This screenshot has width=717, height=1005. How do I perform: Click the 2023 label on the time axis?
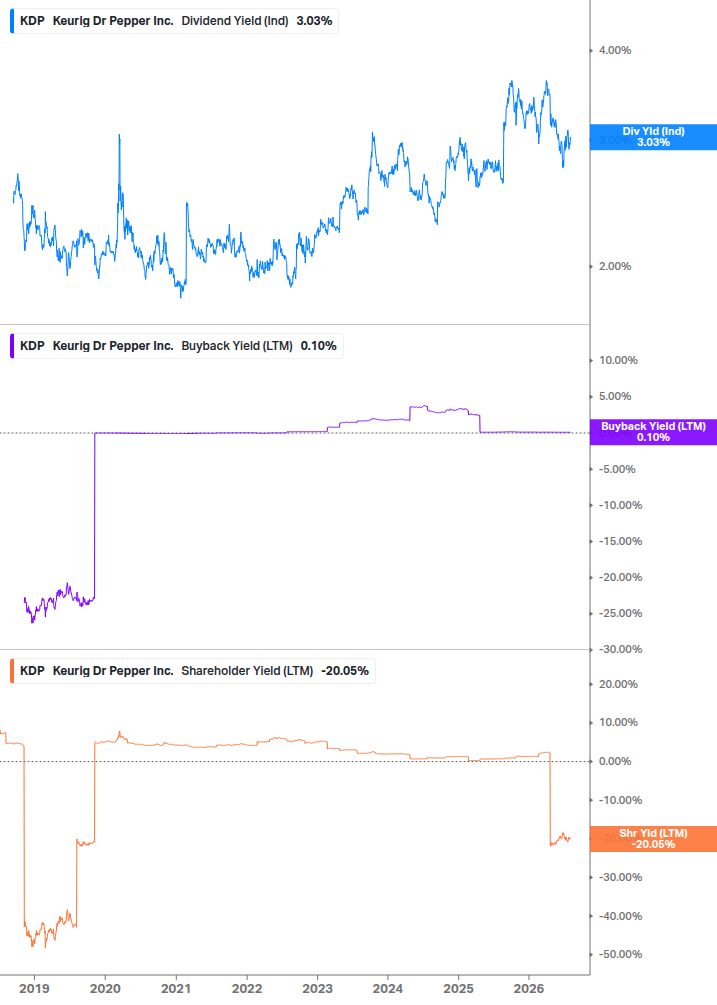coord(317,989)
